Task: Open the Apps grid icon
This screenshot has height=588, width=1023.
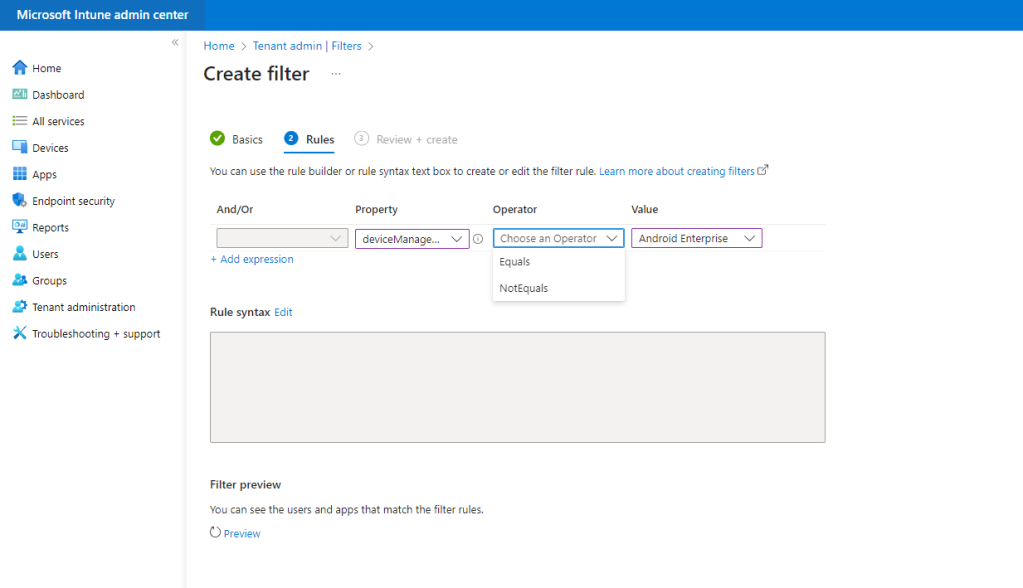Action: pos(19,174)
